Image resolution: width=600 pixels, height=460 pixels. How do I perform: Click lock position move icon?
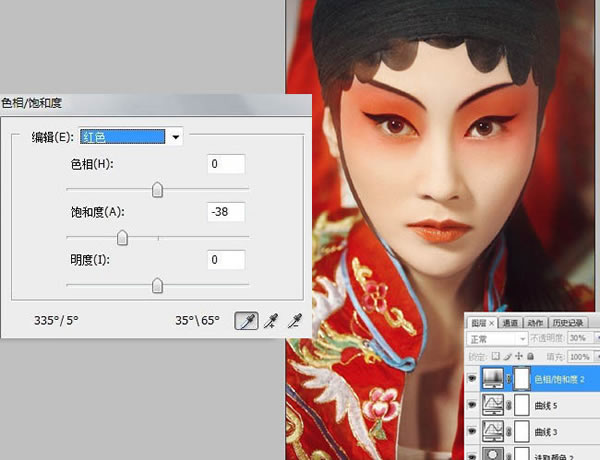(x=518, y=356)
